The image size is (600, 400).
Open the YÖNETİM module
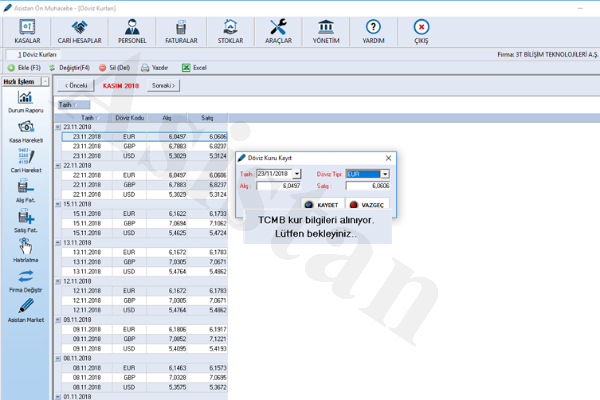[x=326, y=32]
